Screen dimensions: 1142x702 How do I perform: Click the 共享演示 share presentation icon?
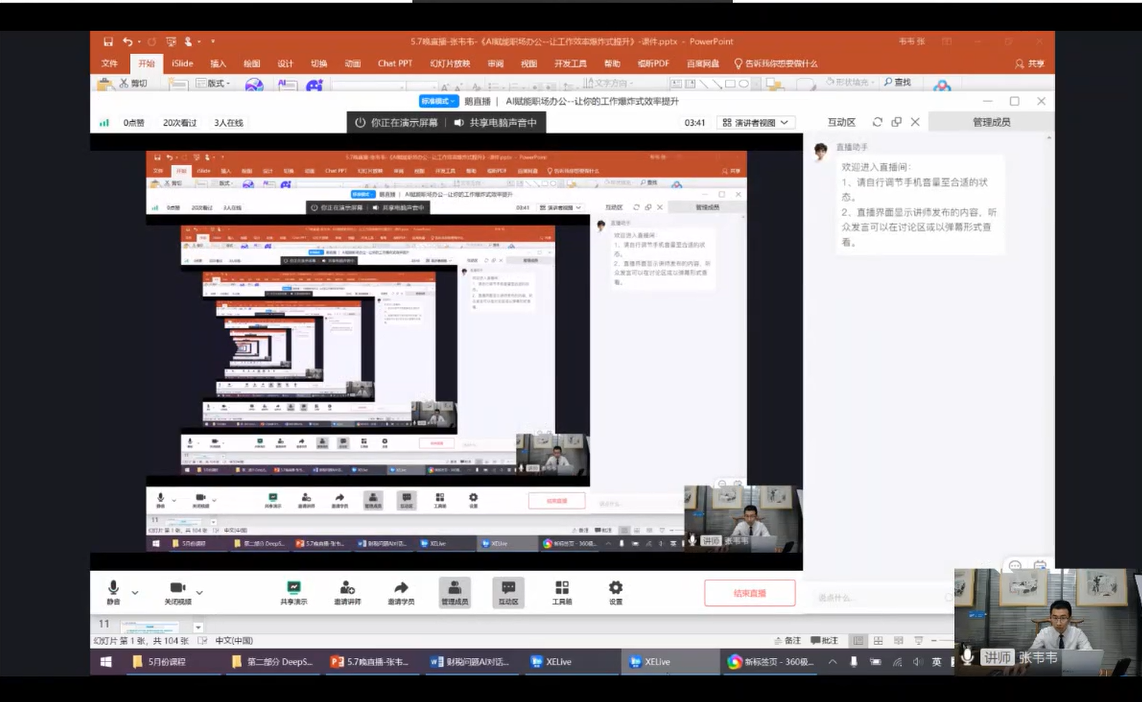tap(293, 591)
